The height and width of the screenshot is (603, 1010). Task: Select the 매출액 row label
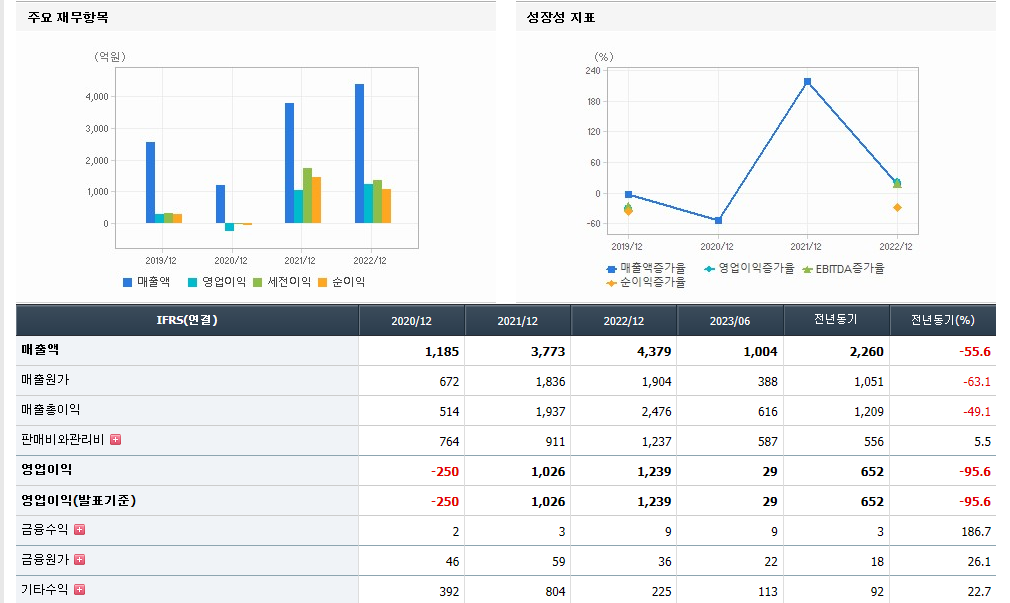point(40,350)
